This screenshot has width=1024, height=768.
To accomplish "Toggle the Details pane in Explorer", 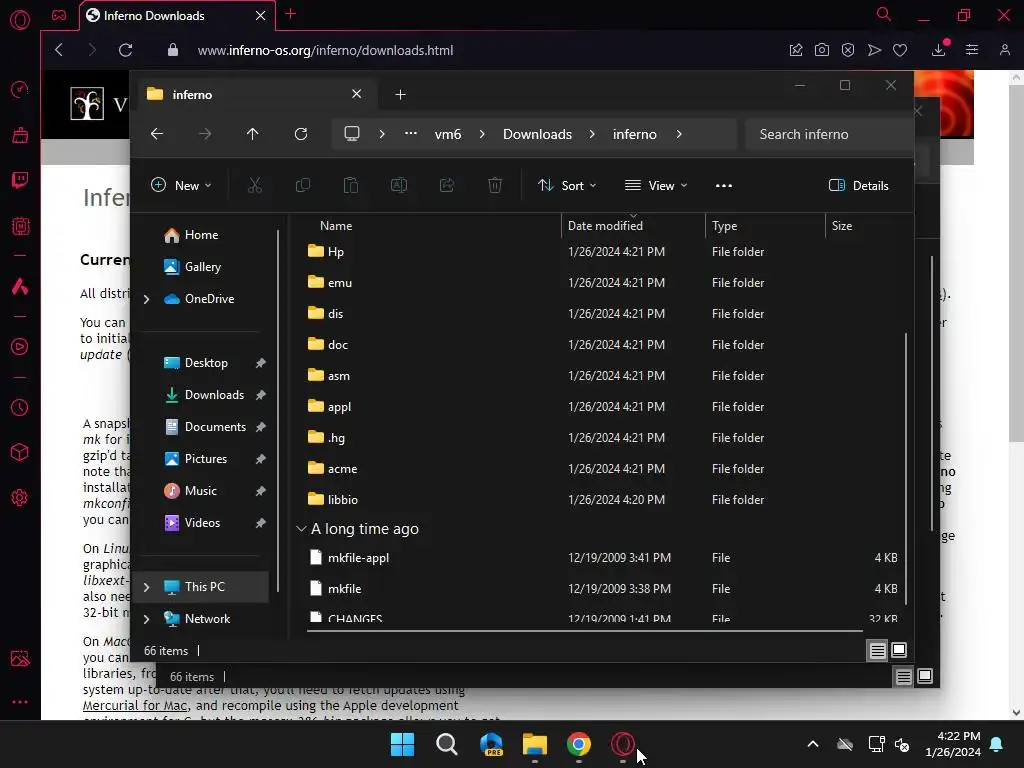I will coord(858,185).
